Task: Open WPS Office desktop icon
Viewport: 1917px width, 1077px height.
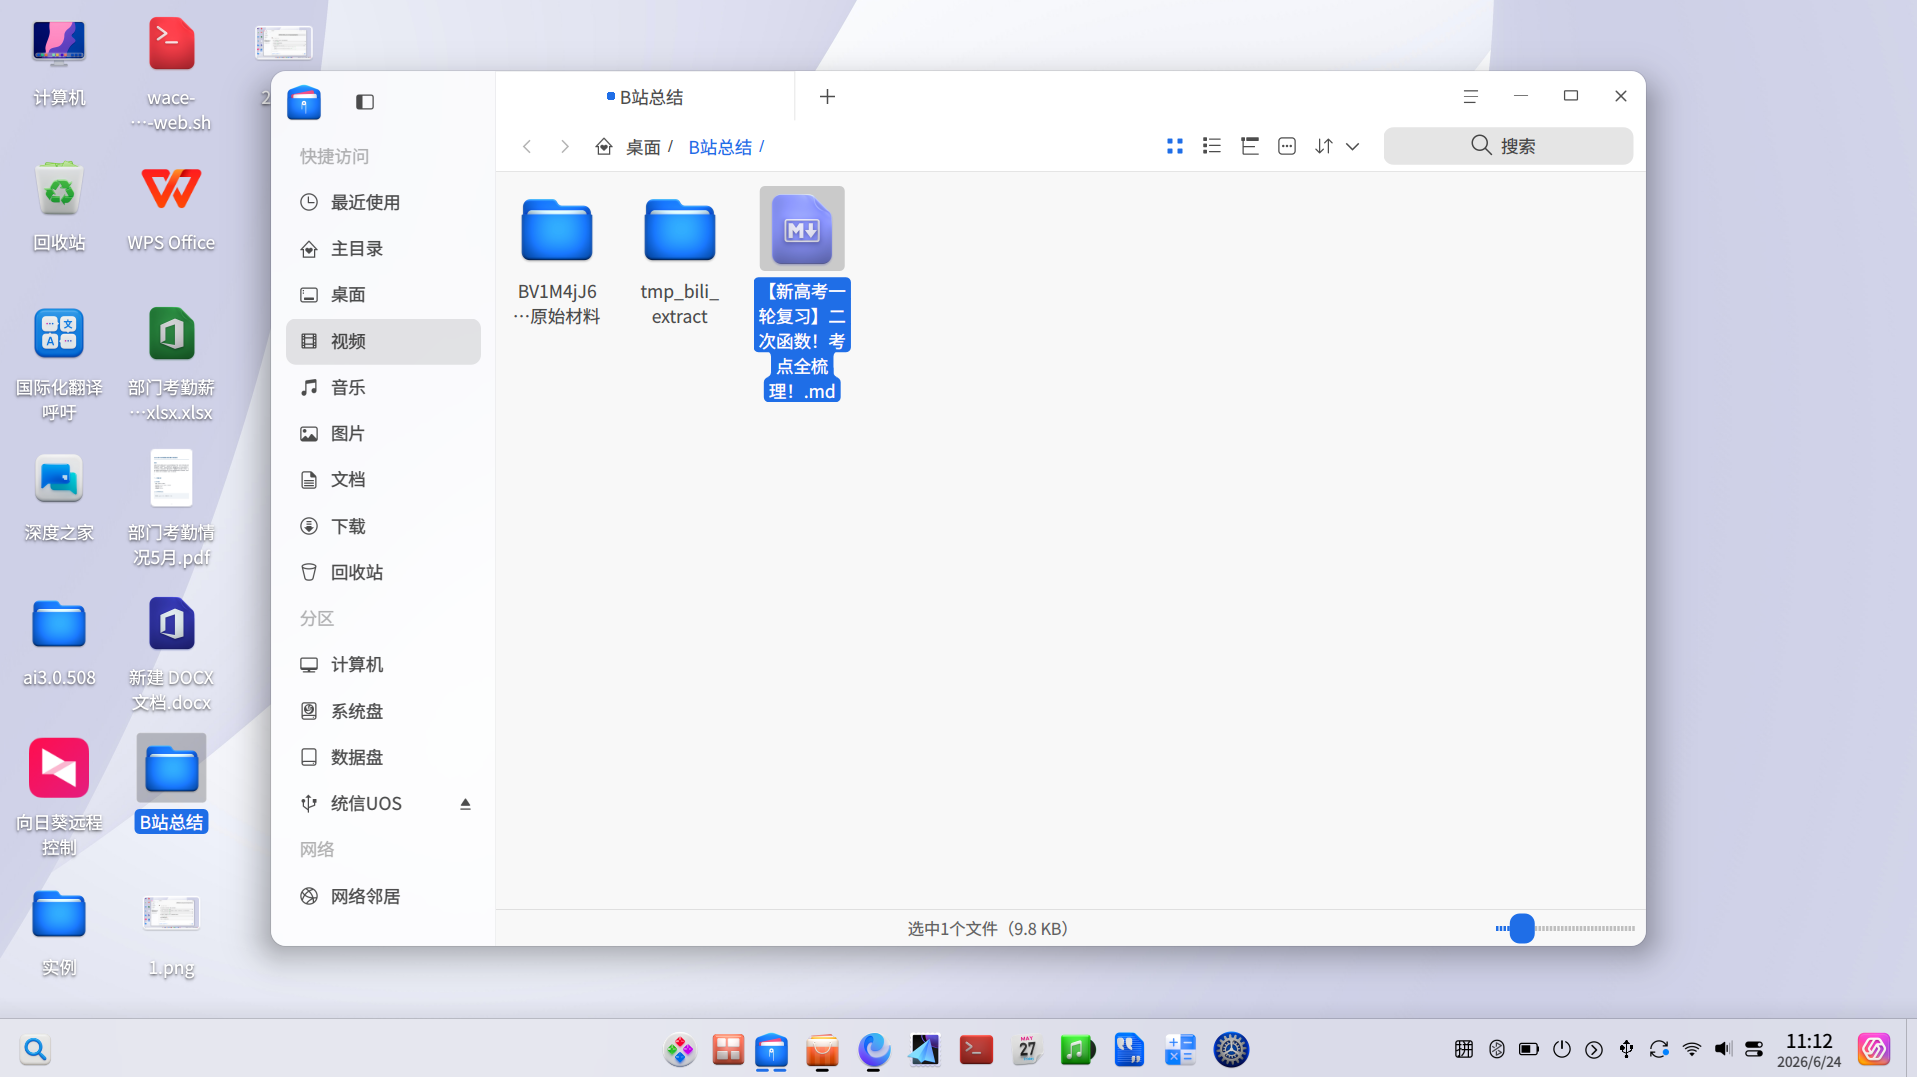Action: (171, 206)
